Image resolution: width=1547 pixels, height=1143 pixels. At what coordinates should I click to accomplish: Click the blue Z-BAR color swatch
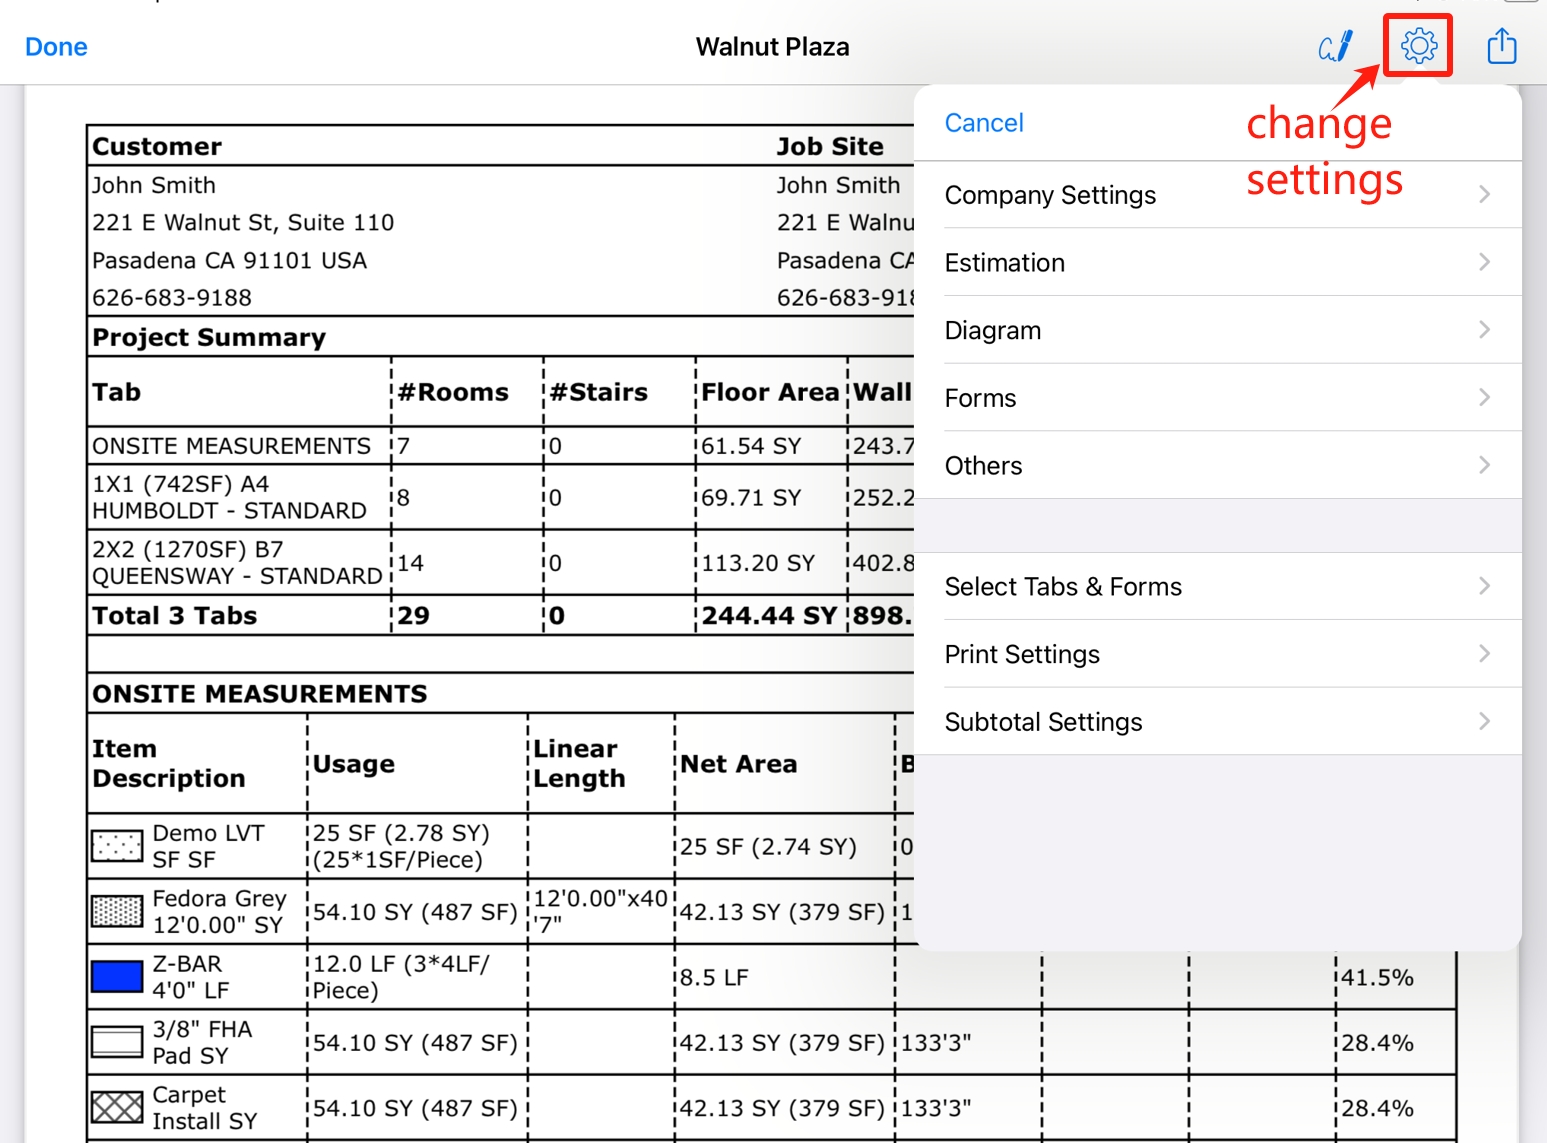coord(117,977)
